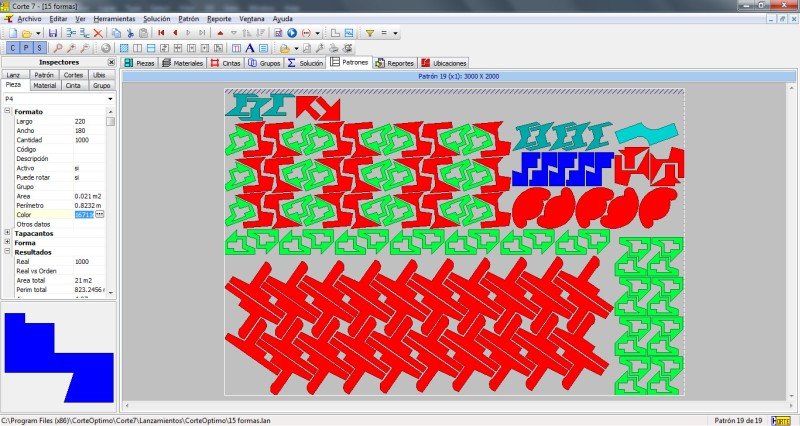Expand the Tapacantos property group

coord(8,233)
